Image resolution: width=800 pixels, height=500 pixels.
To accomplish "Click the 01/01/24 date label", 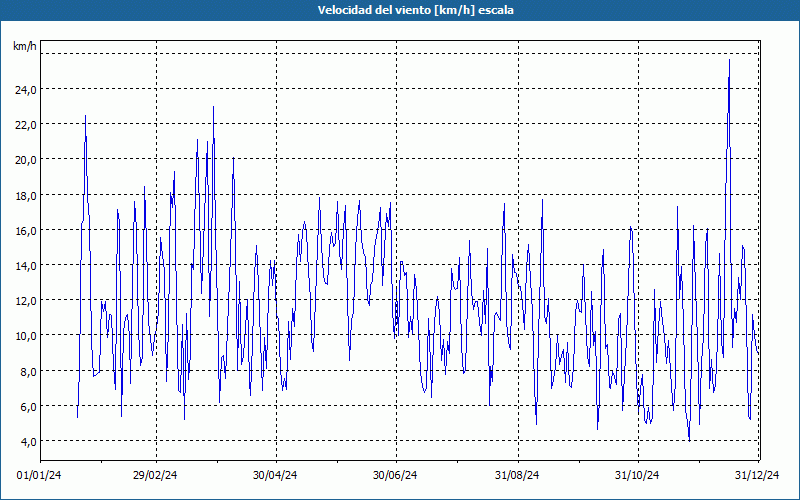I will coord(39,475).
